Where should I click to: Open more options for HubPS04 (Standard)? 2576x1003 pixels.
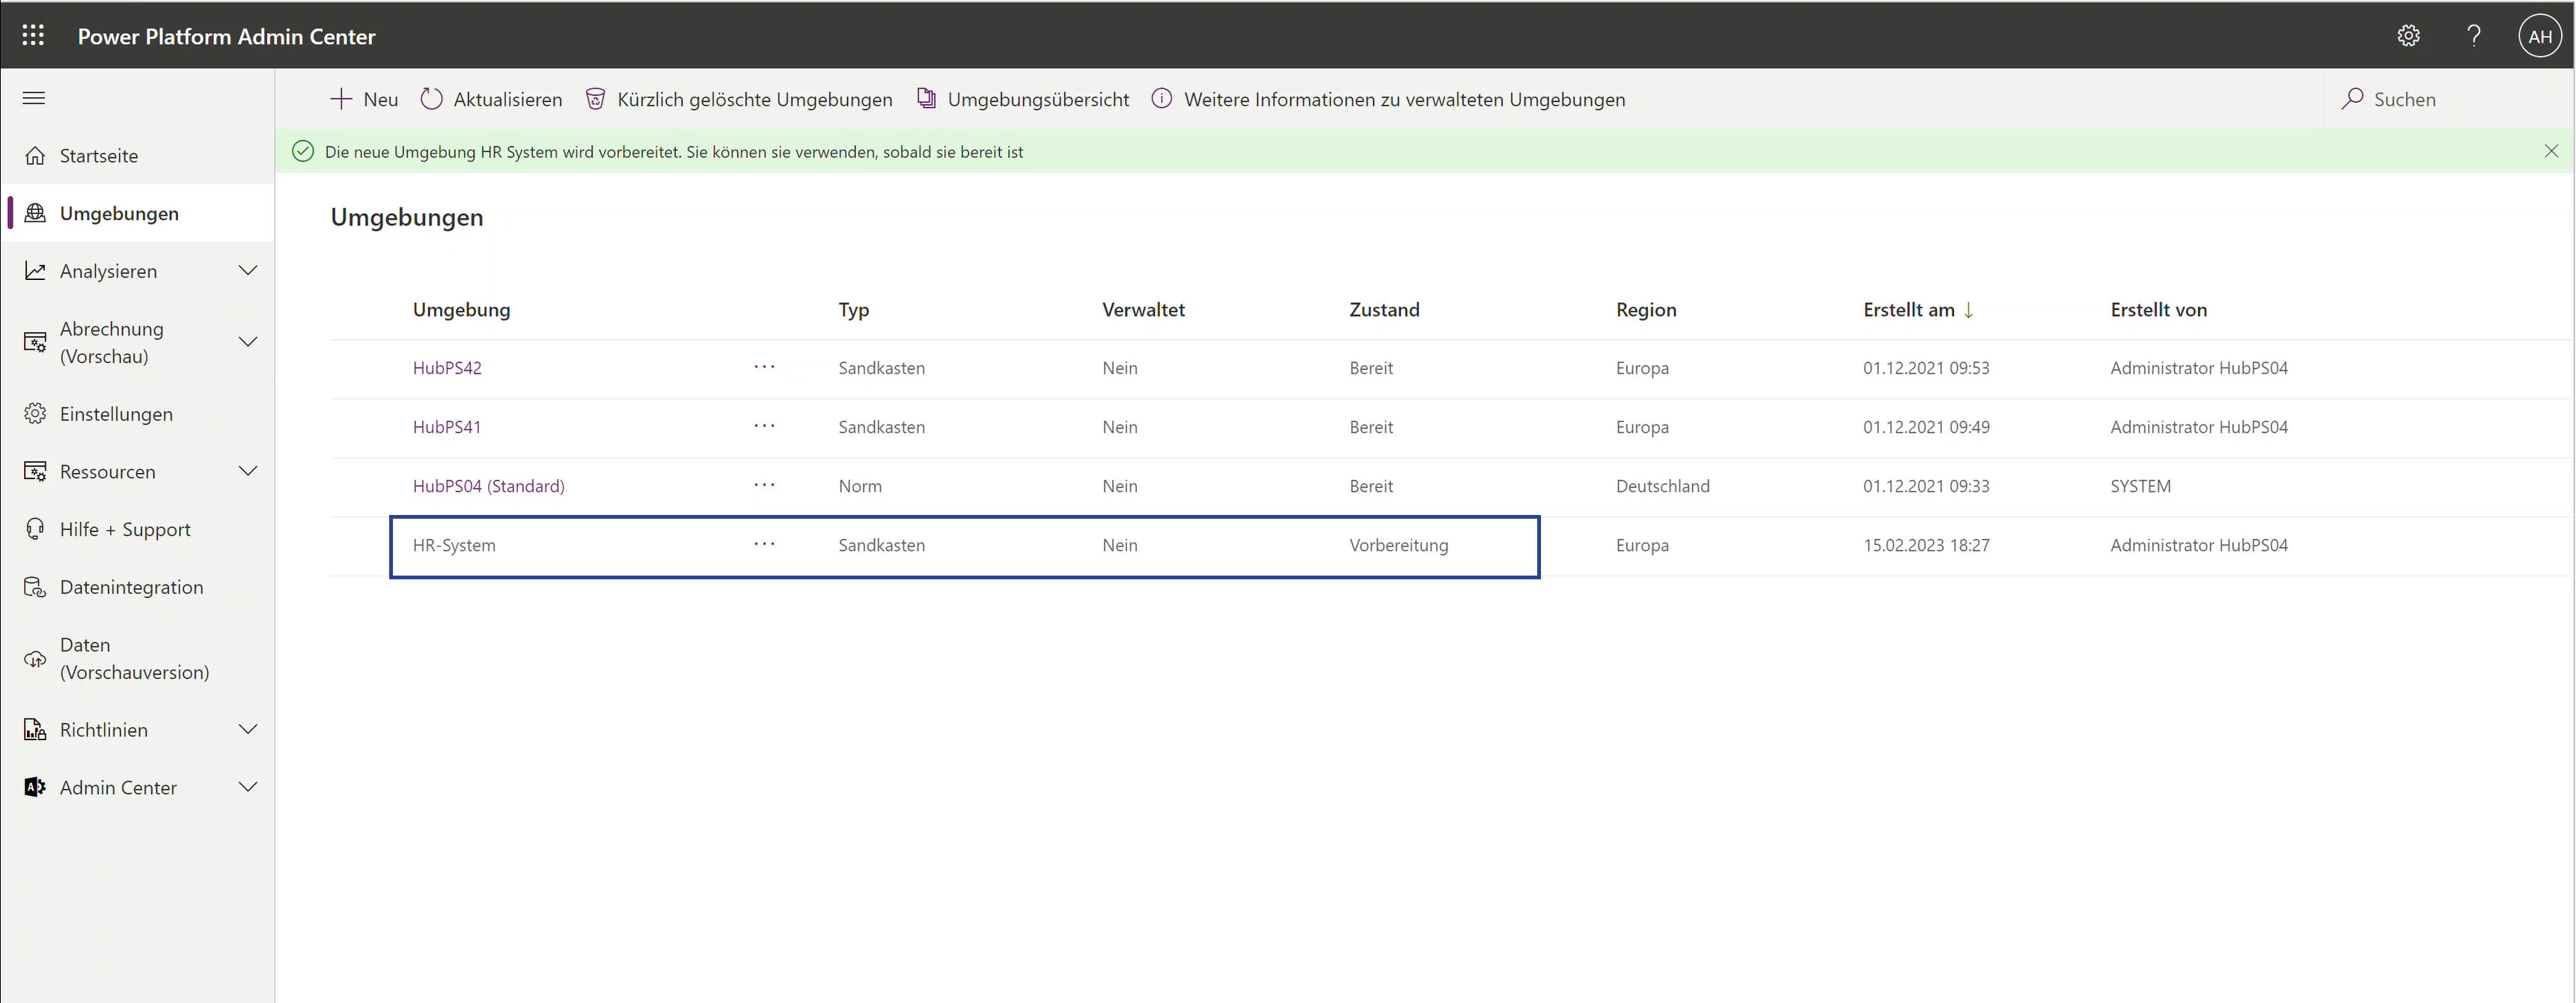[764, 485]
